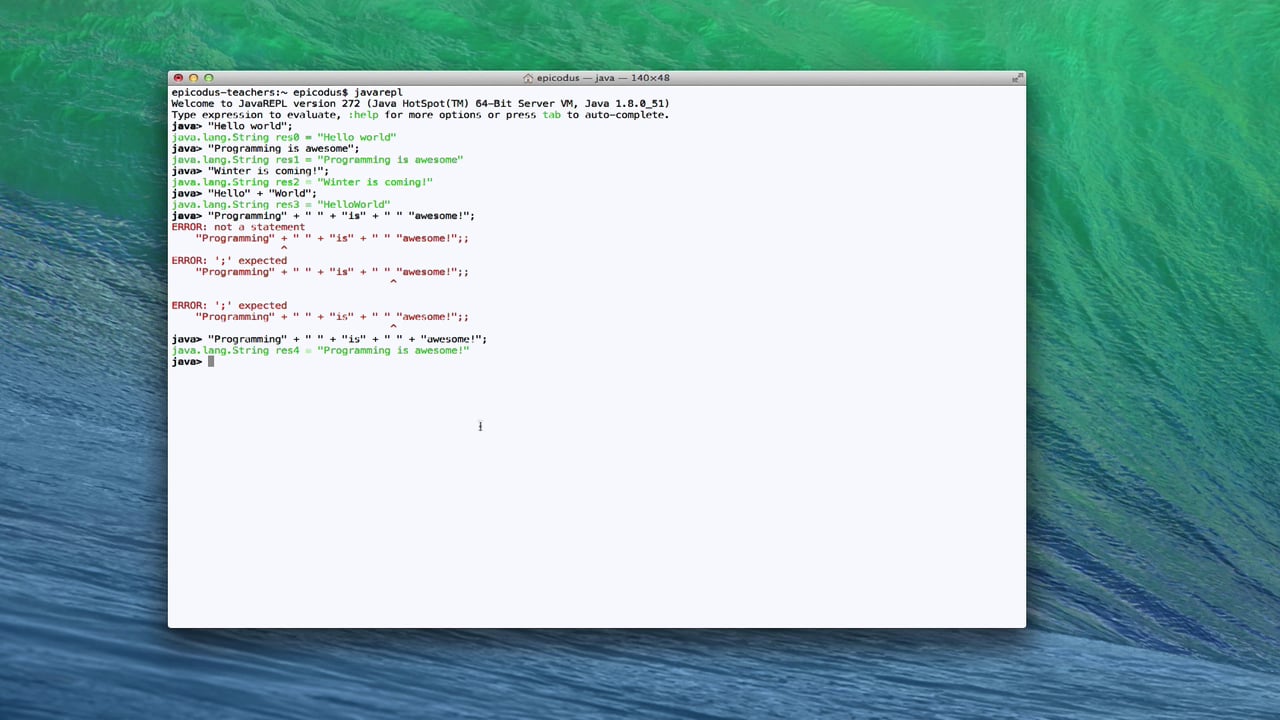
Task: Click the java> "Hello" + "World"; command
Action: pyautogui.click(x=244, y=193)
